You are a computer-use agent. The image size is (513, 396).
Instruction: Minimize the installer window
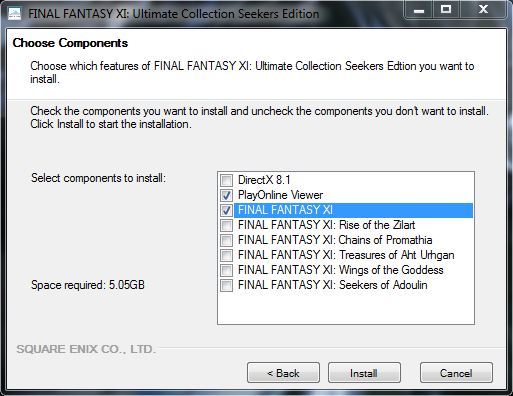419,10
